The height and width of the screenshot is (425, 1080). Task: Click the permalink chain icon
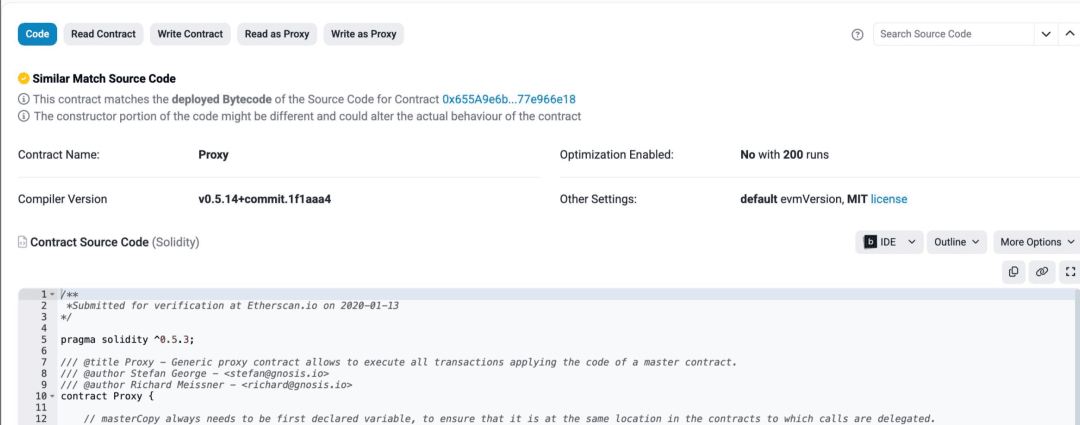[1041, 272]
